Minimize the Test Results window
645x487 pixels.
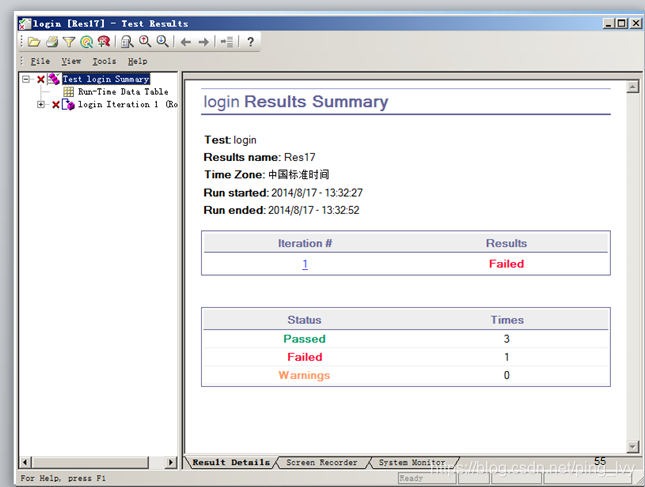(x=608, y=23)
